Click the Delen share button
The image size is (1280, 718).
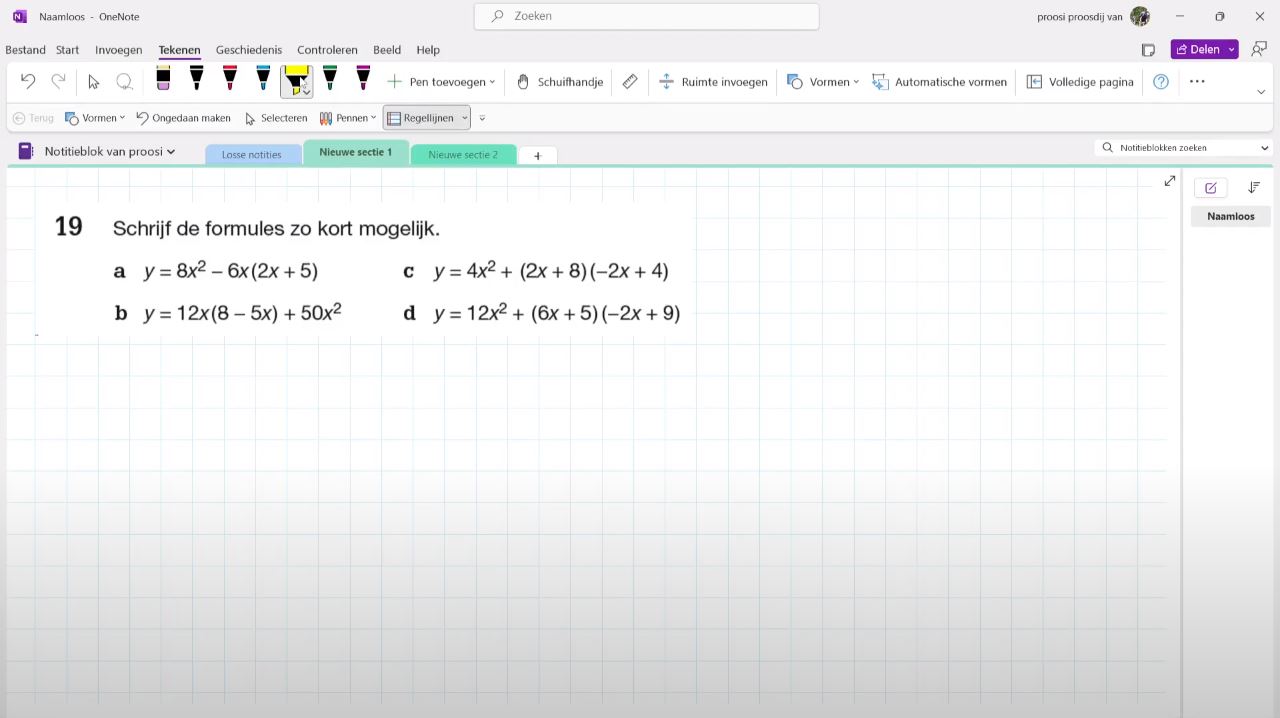tap(1196, 49)
